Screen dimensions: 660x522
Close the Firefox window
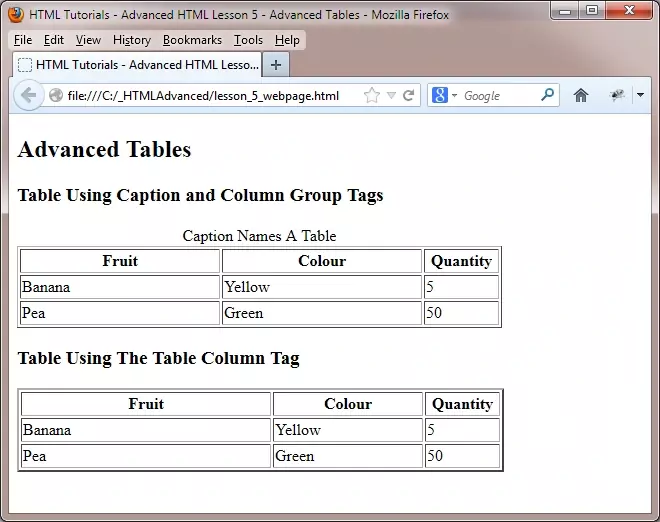(629, 11)
